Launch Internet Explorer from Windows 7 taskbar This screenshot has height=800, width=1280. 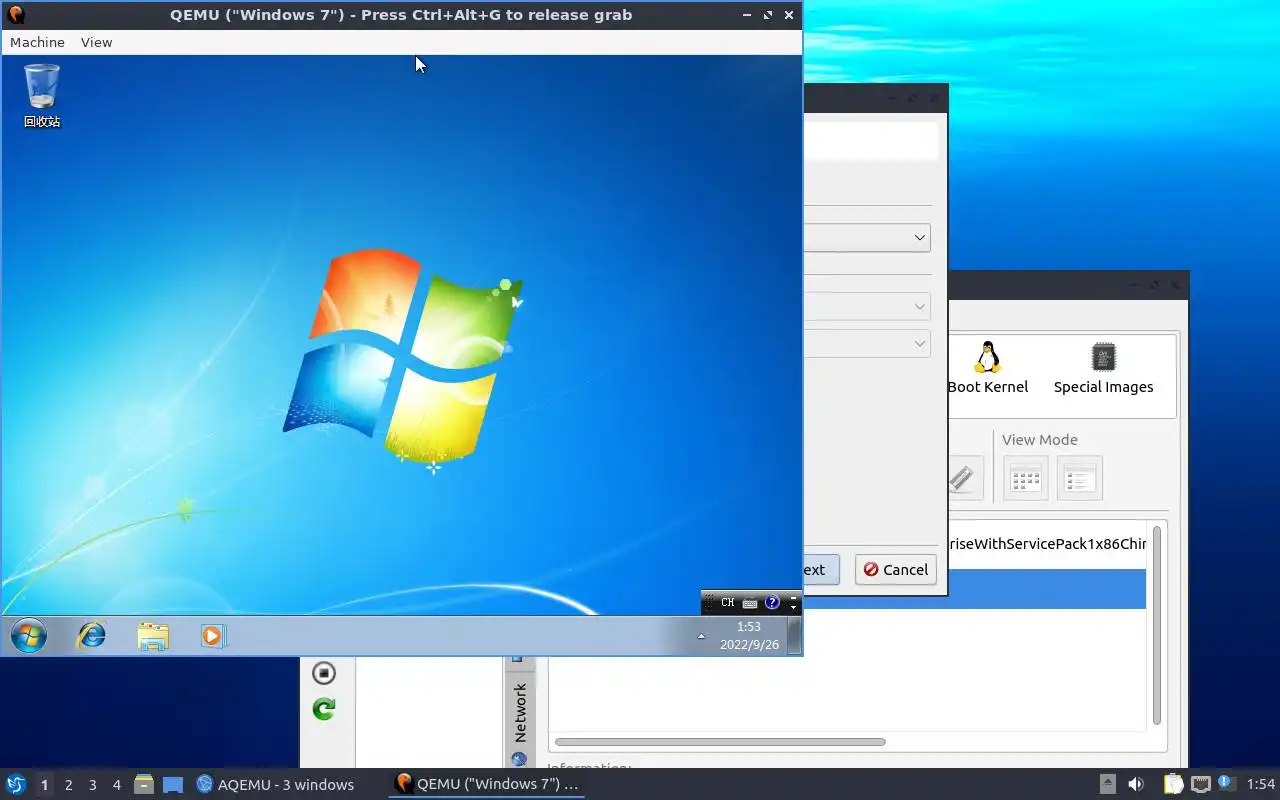pos(92,635)
